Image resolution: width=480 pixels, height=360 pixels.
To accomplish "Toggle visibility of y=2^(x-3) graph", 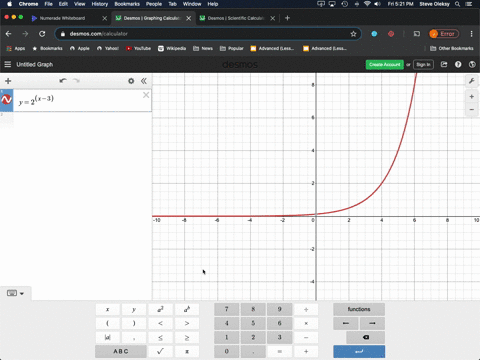I will coord(6,100).
